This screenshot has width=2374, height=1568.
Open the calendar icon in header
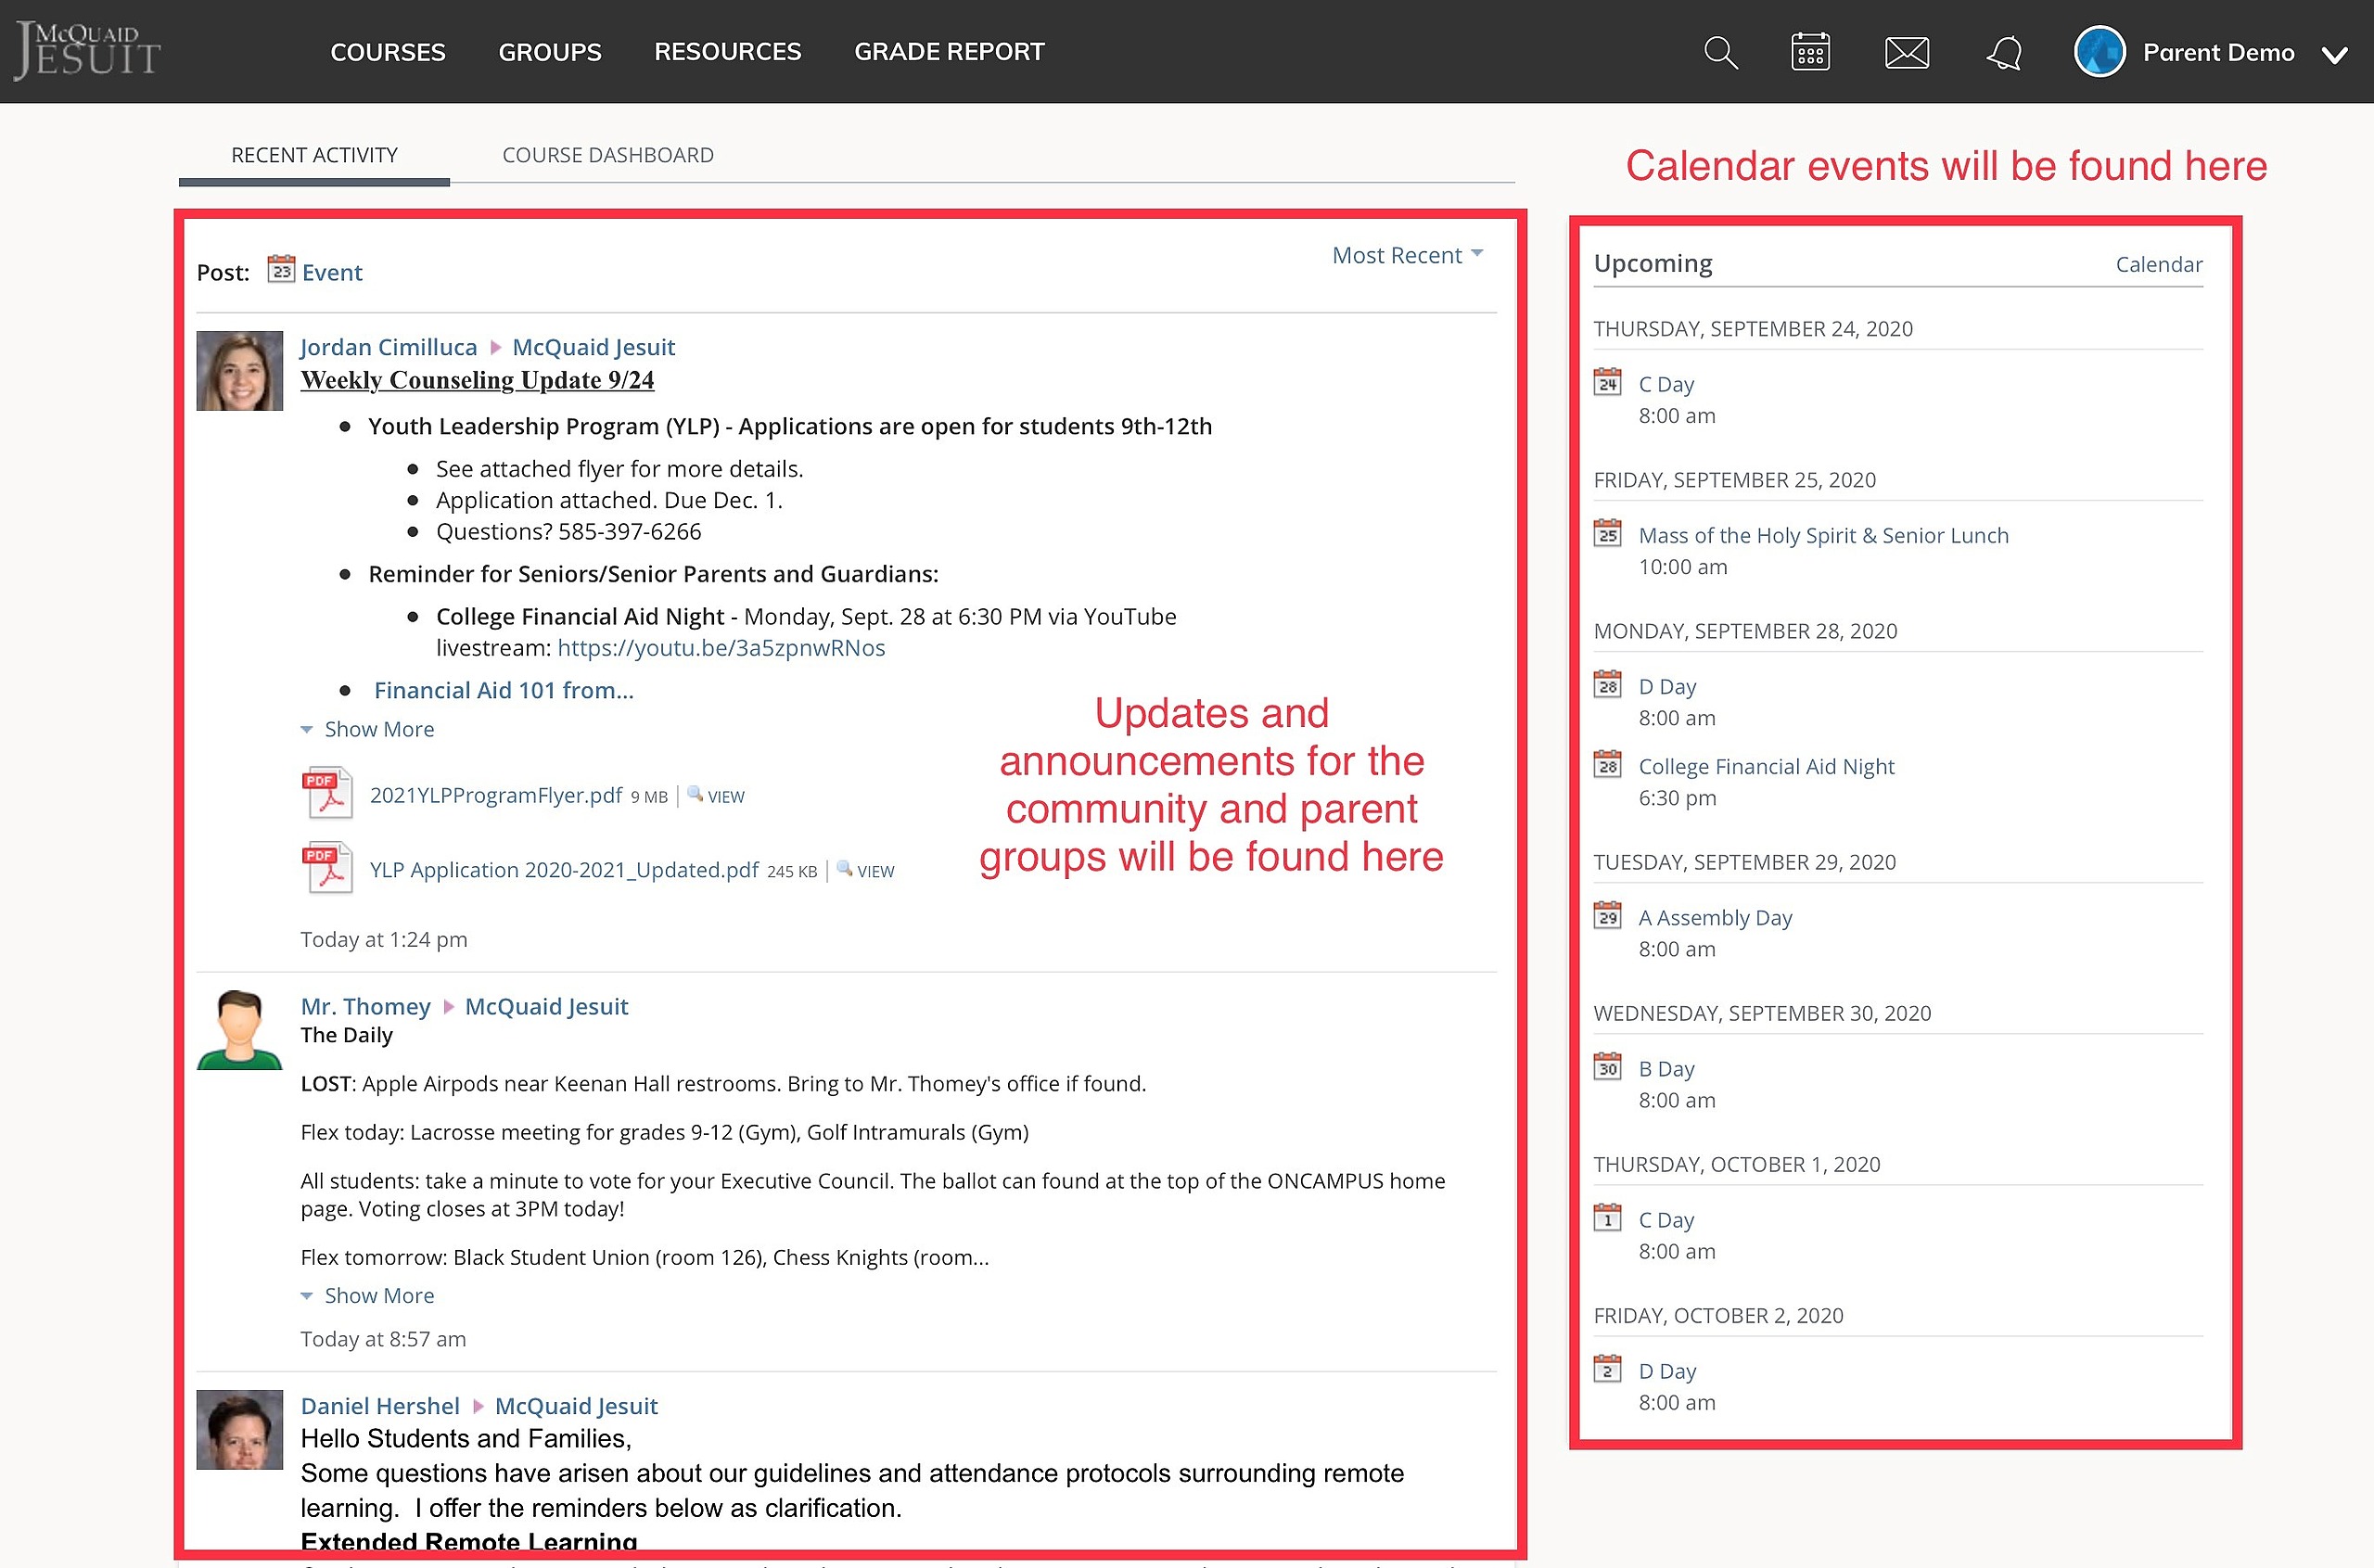(x=1810, y=52)
